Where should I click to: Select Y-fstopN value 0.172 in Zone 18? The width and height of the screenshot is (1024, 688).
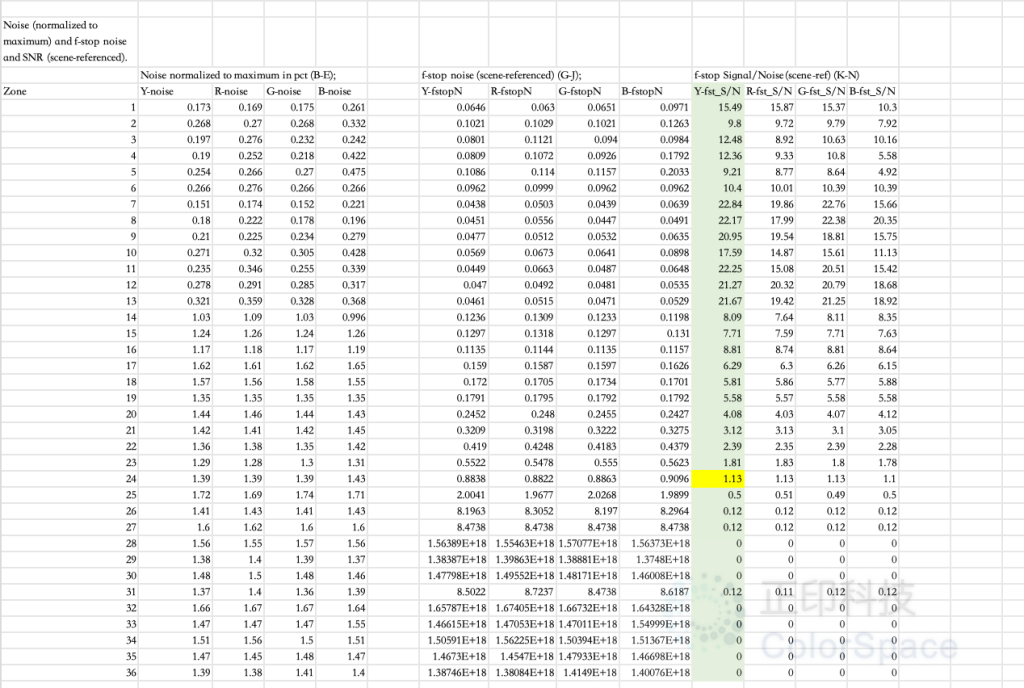(x=454, y=382)
